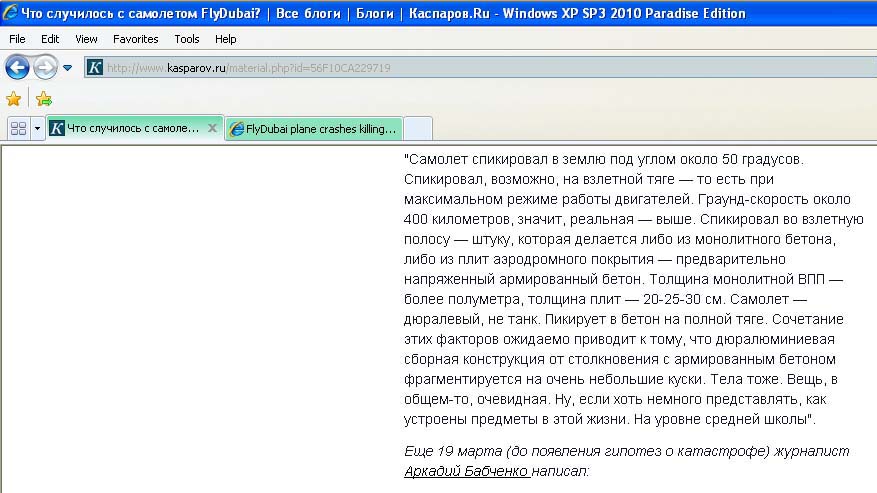Viewport: 877px width, 493px height.
Task: Click the Forward navigation arrow button
Action: tap(45, 68)
